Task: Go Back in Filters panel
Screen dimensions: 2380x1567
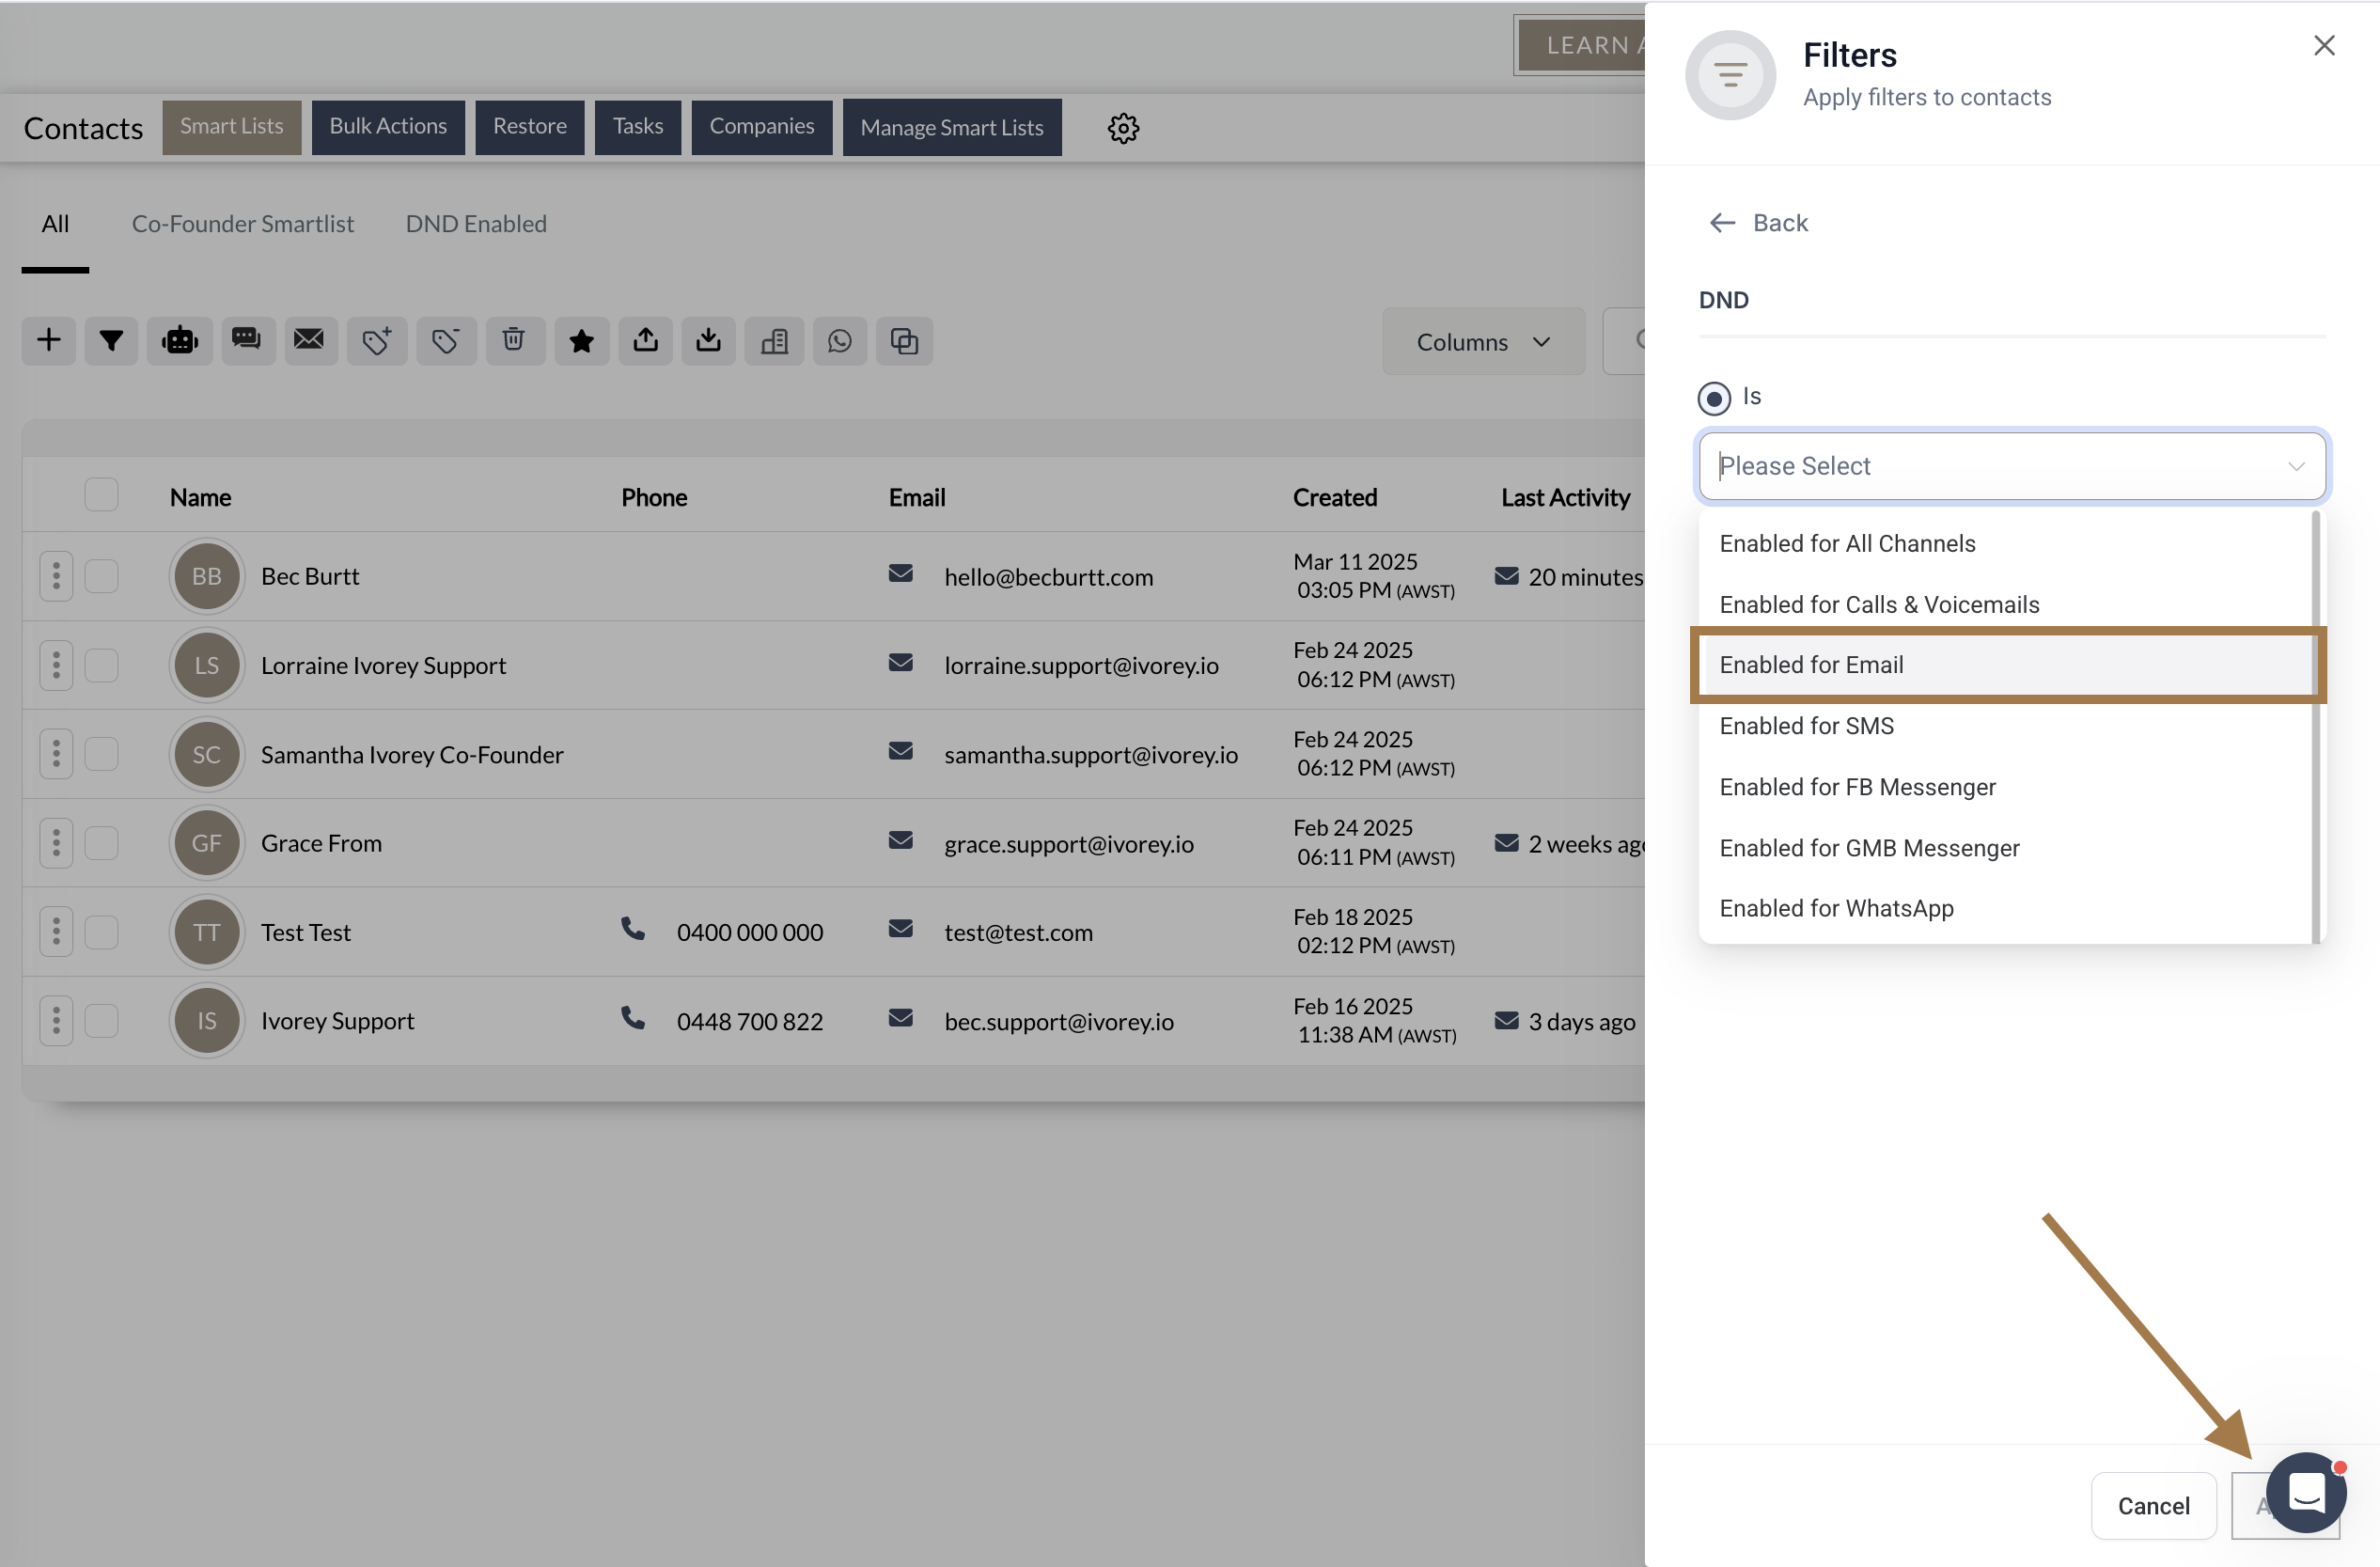Action: (x=1759, y=223)
